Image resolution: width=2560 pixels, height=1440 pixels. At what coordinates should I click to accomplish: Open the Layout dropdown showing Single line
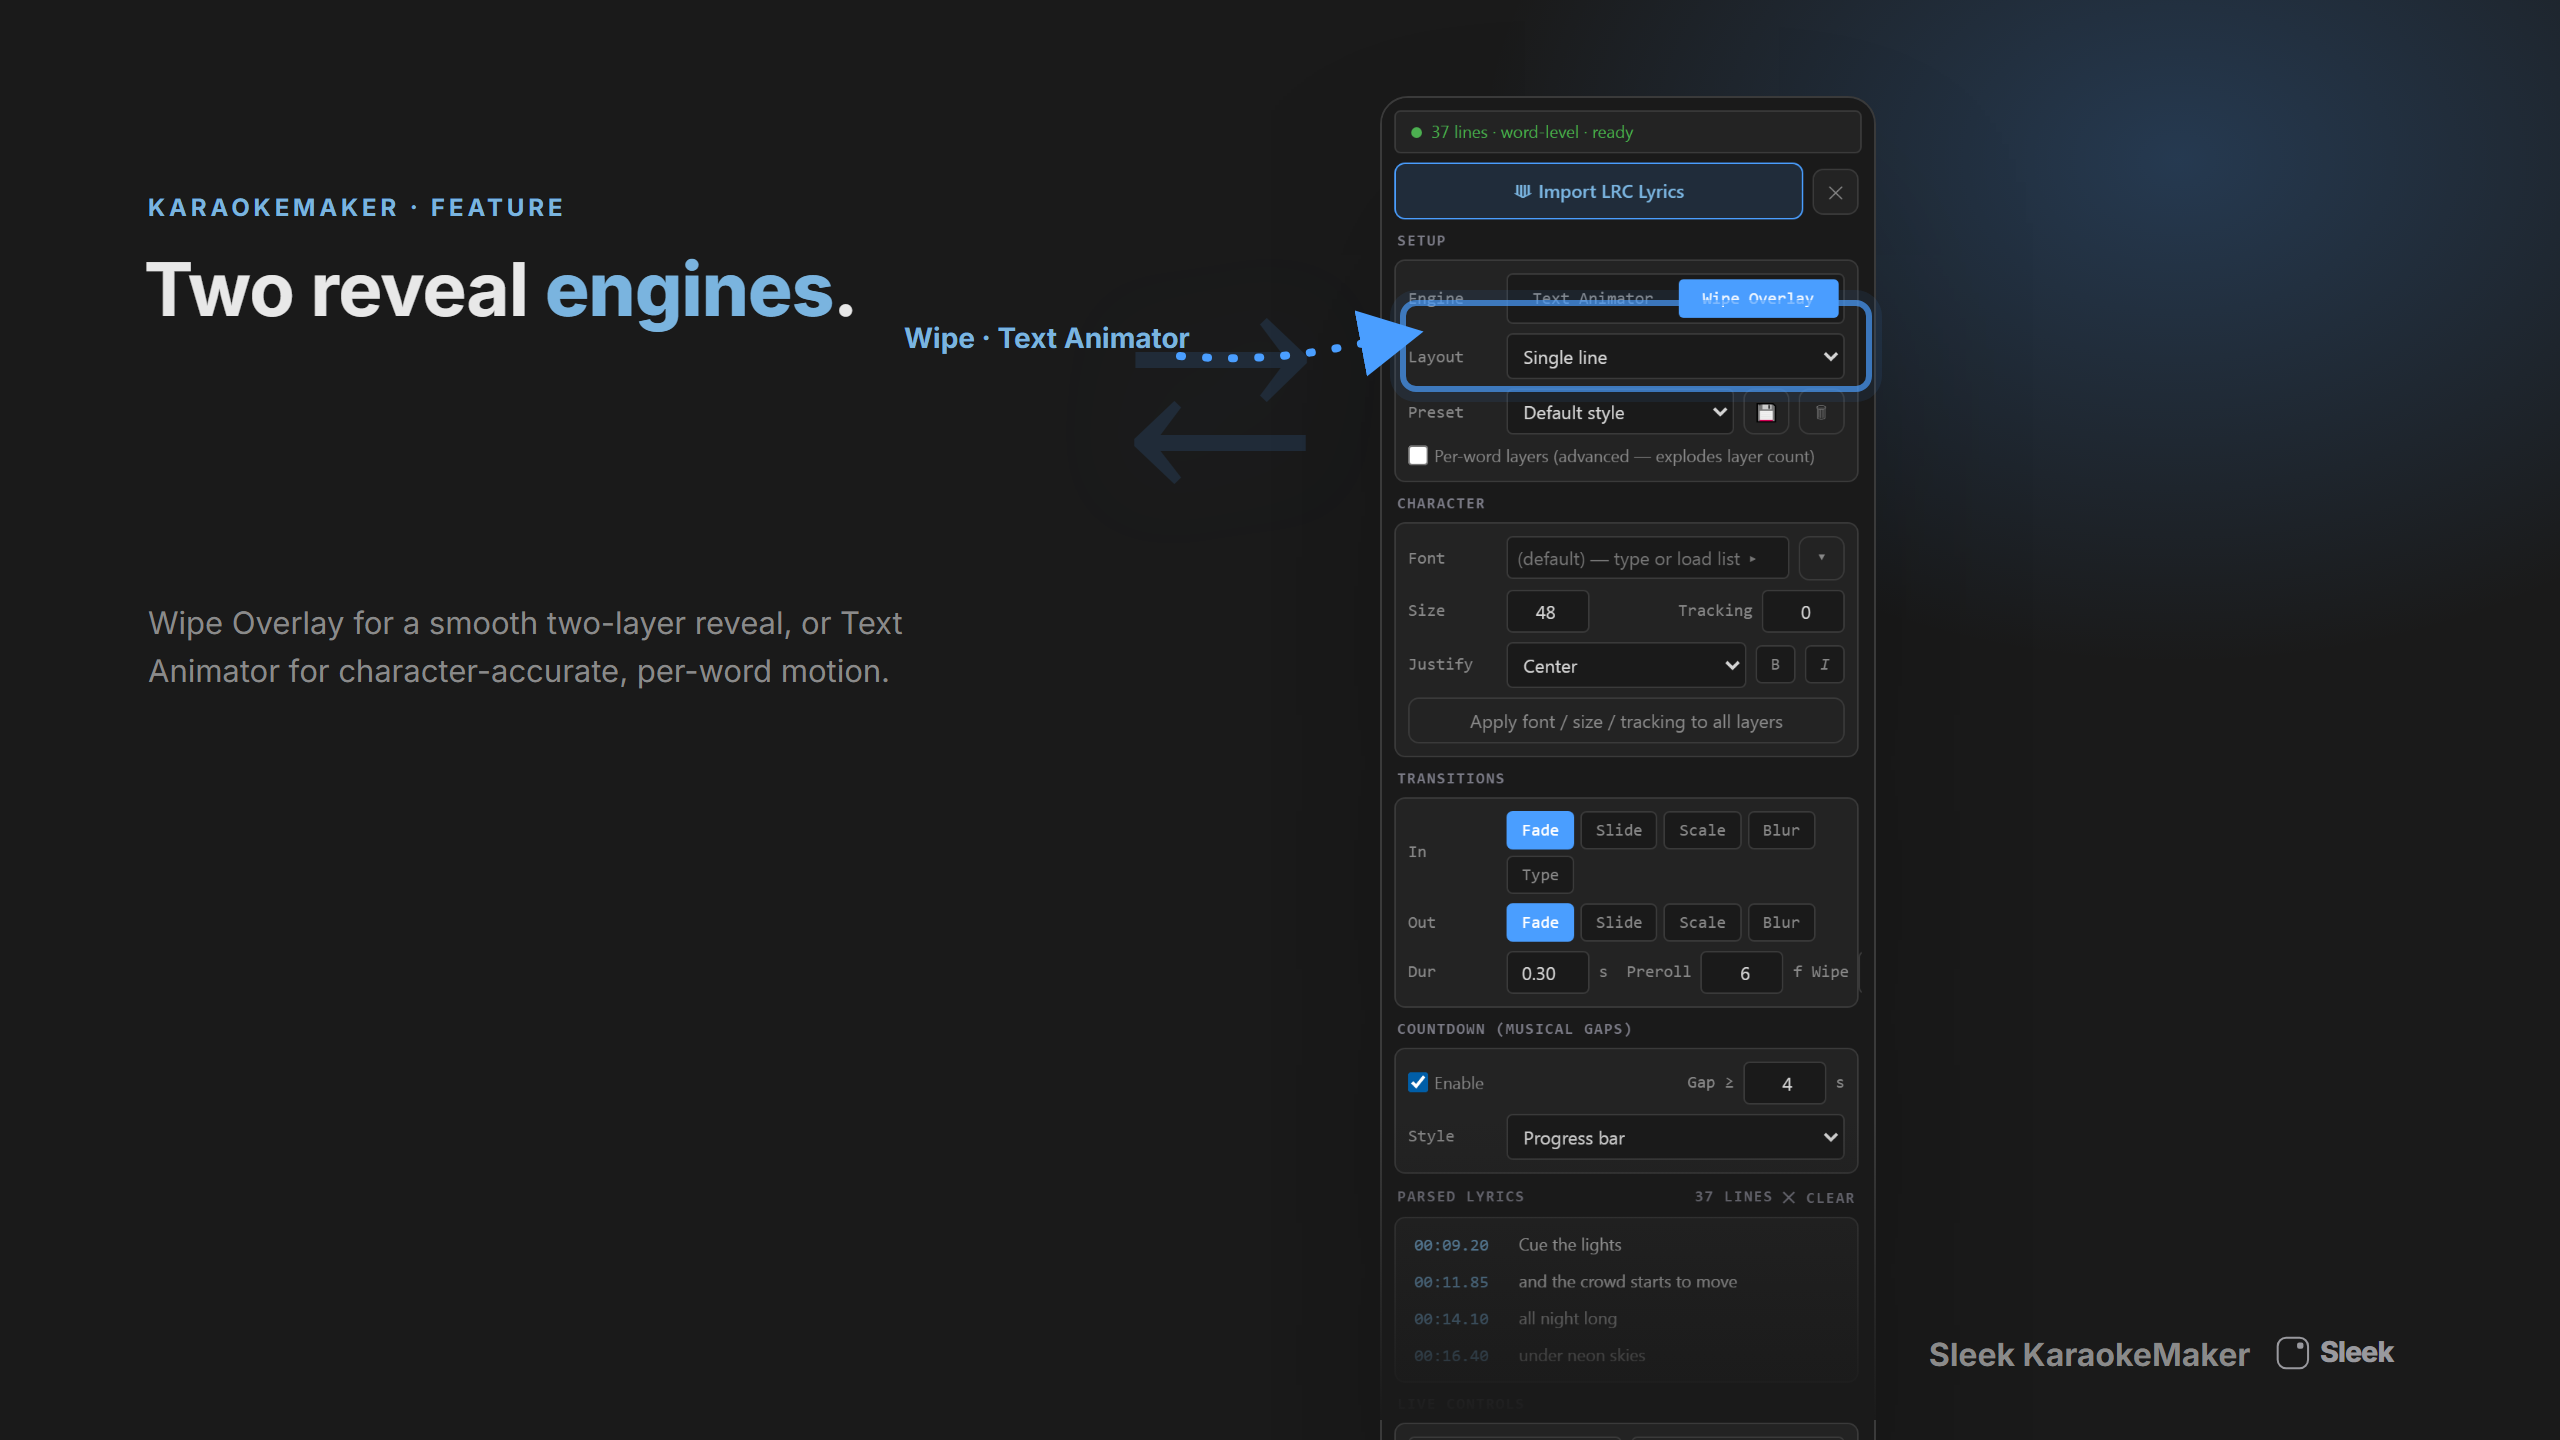click(x=1675, y=357)
